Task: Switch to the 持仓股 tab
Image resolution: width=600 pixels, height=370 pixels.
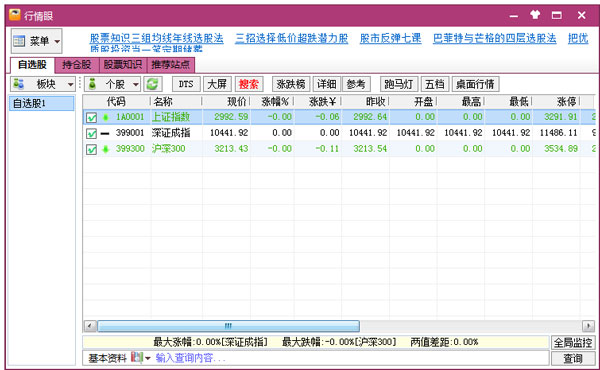Action: [x=77, y=65]
